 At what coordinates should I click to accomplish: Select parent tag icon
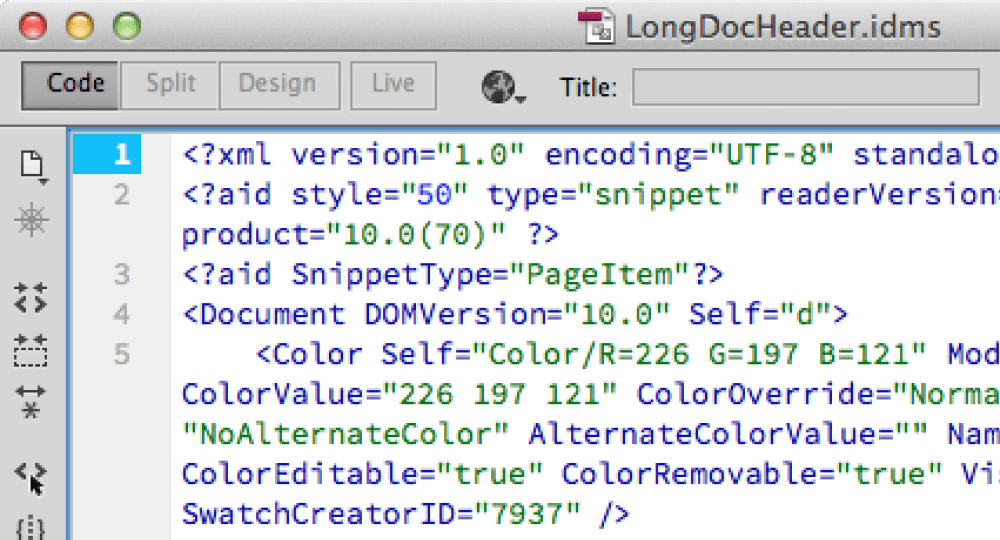[31, 478]
